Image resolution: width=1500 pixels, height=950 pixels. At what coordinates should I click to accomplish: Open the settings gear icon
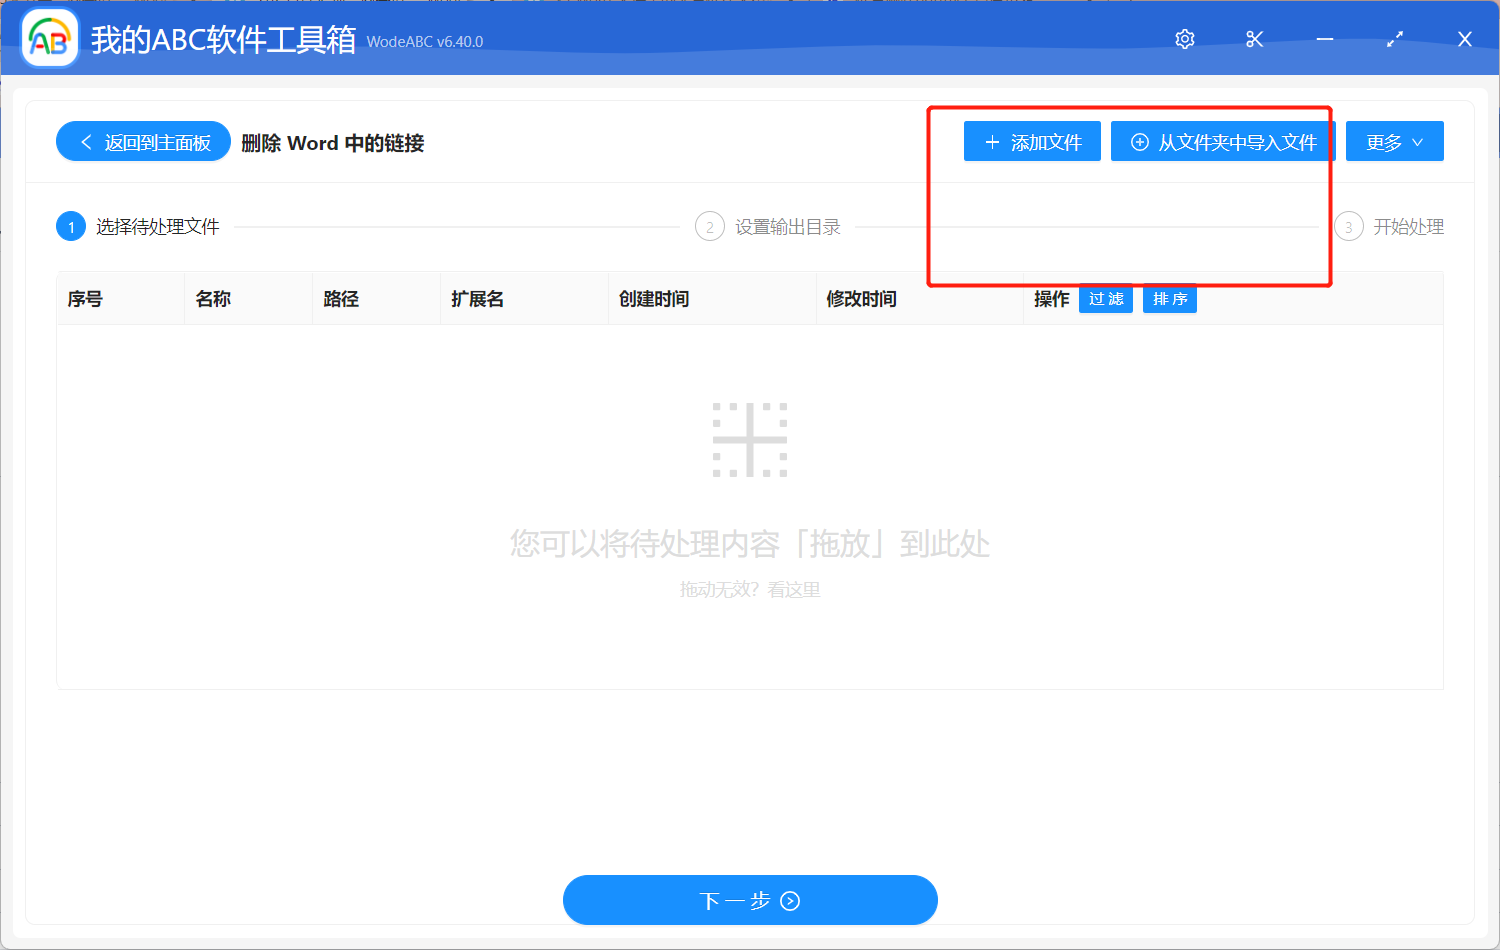pos(1184,39)
